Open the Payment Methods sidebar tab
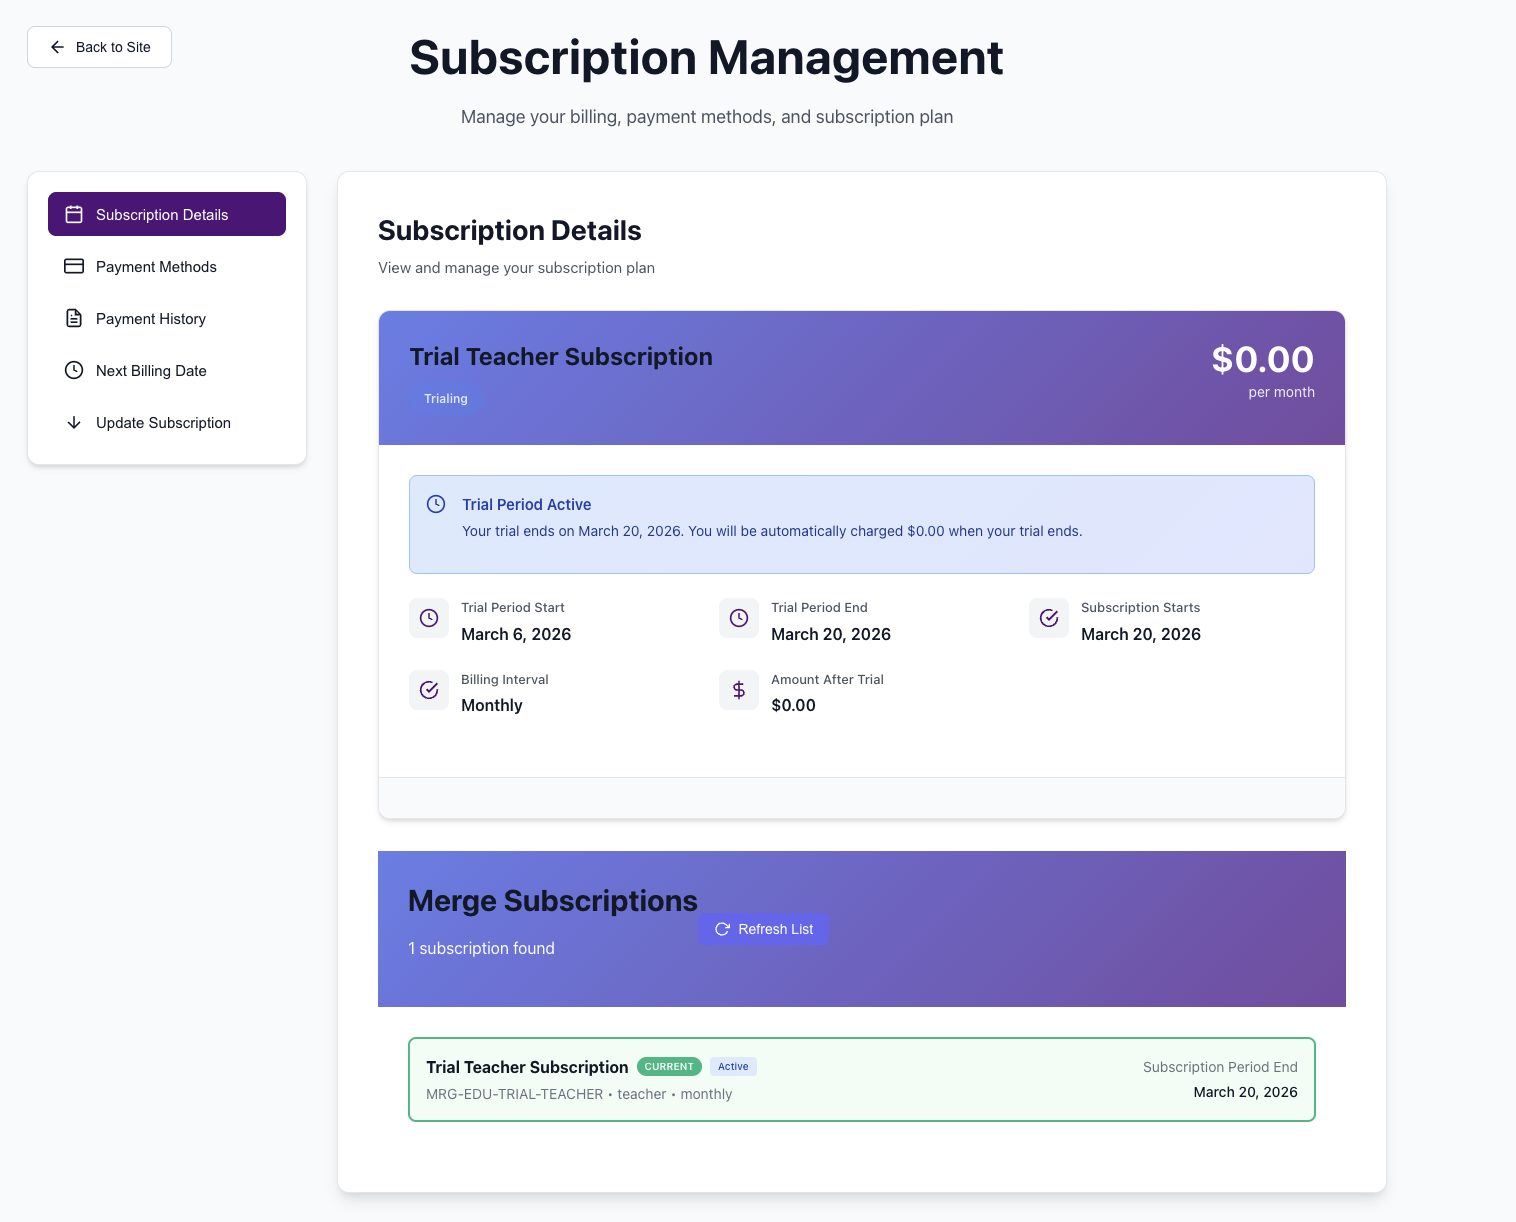The height and width of the screenshot is (1222, 1516). (167, 266)
